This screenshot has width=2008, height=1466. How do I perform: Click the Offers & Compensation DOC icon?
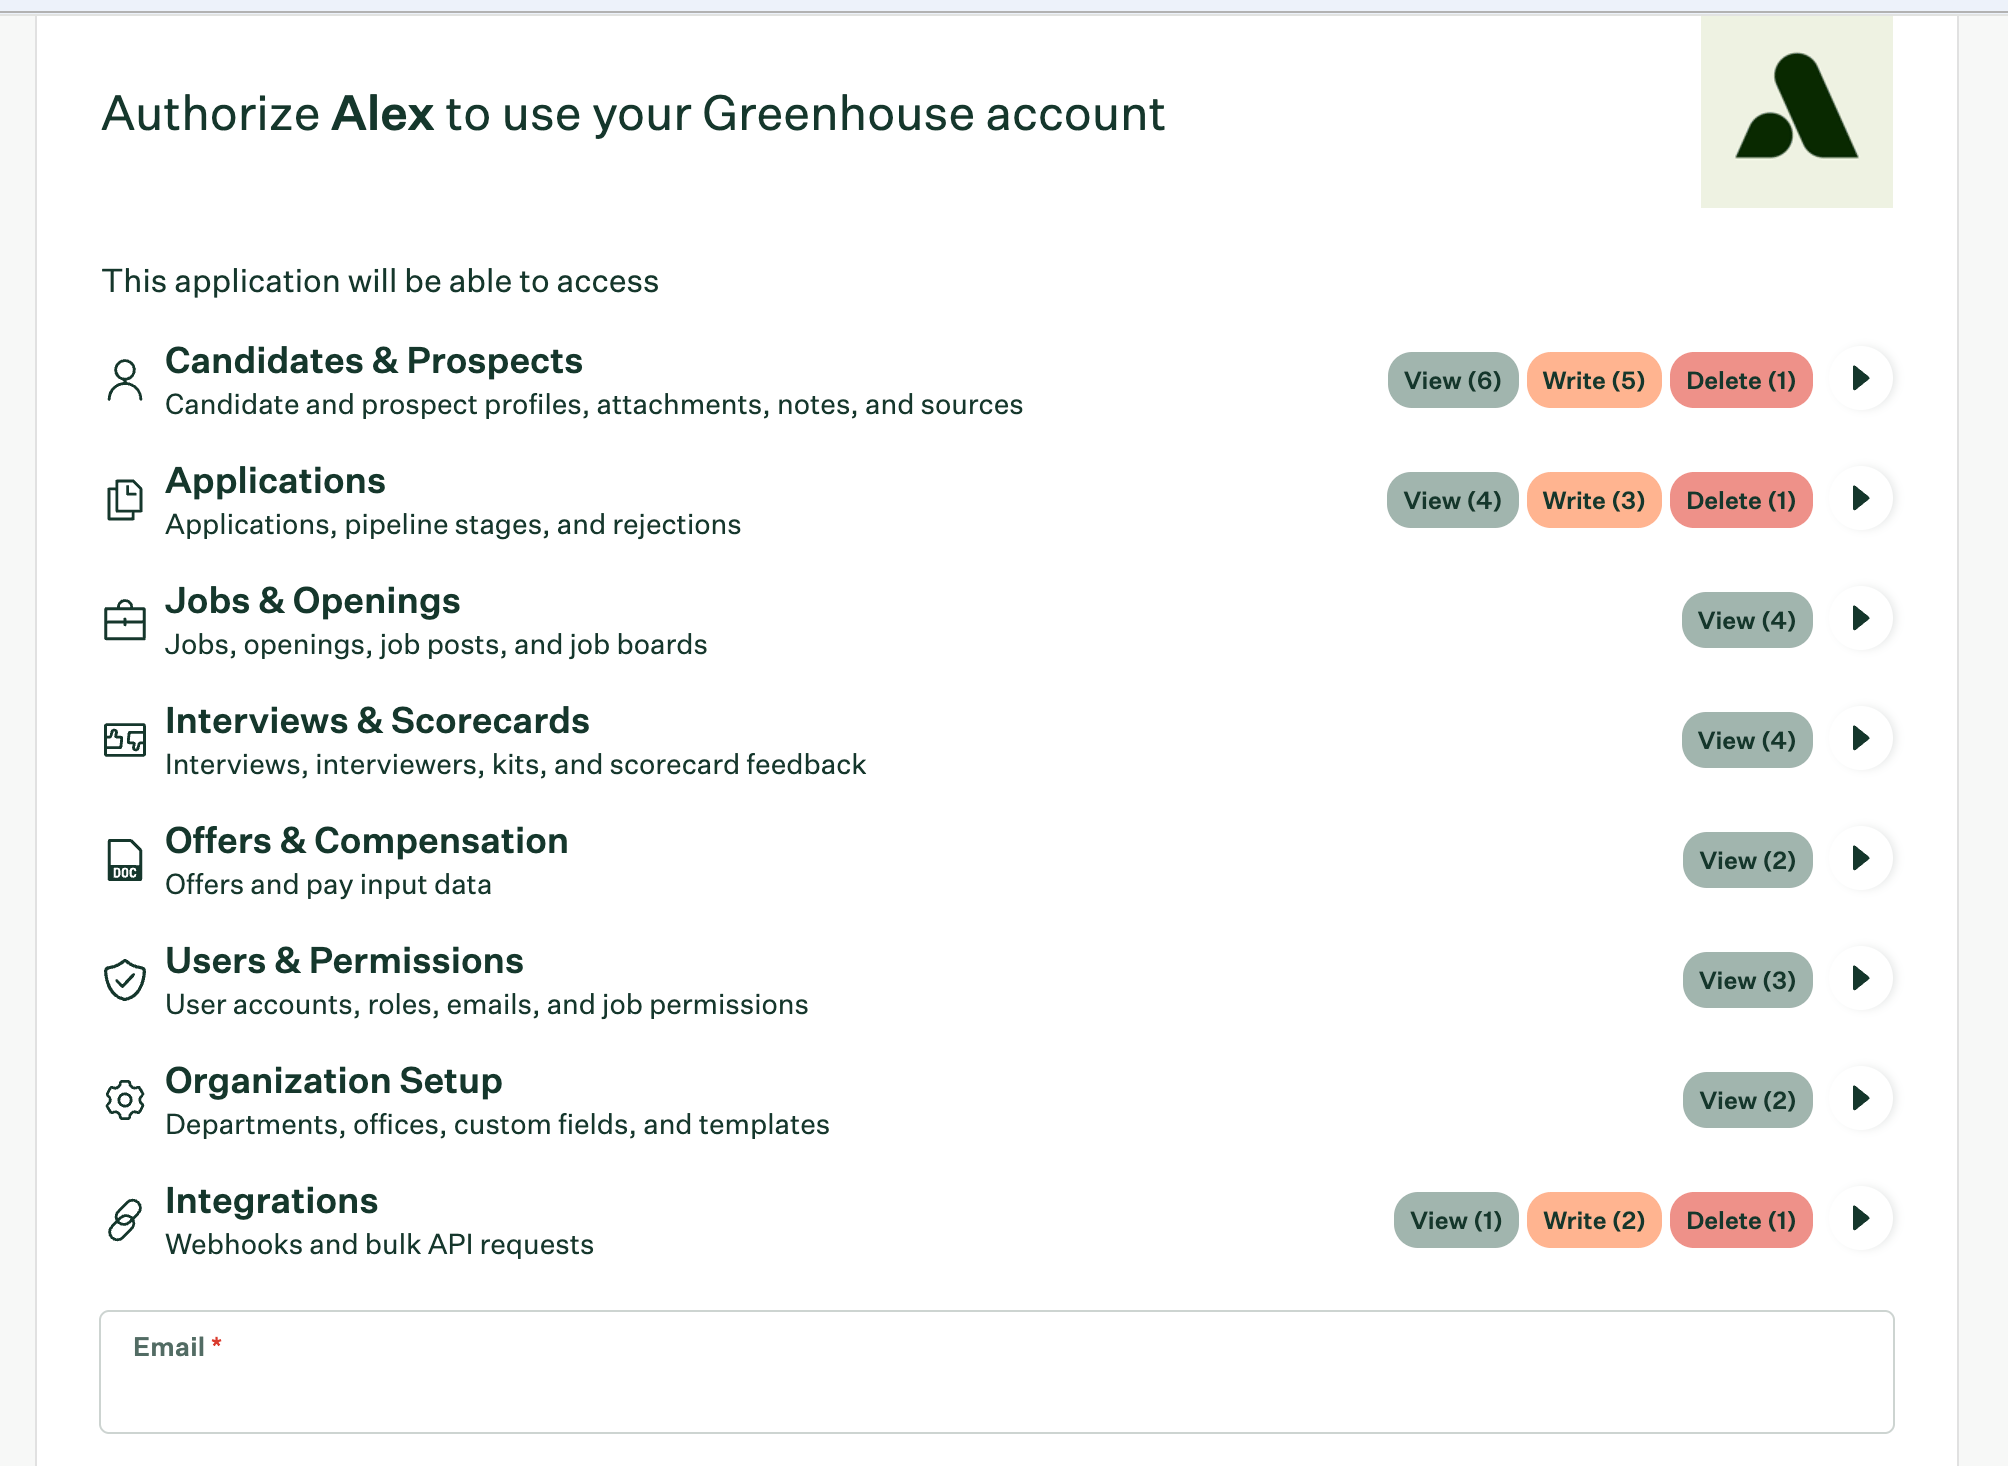[x=125, y=860]
